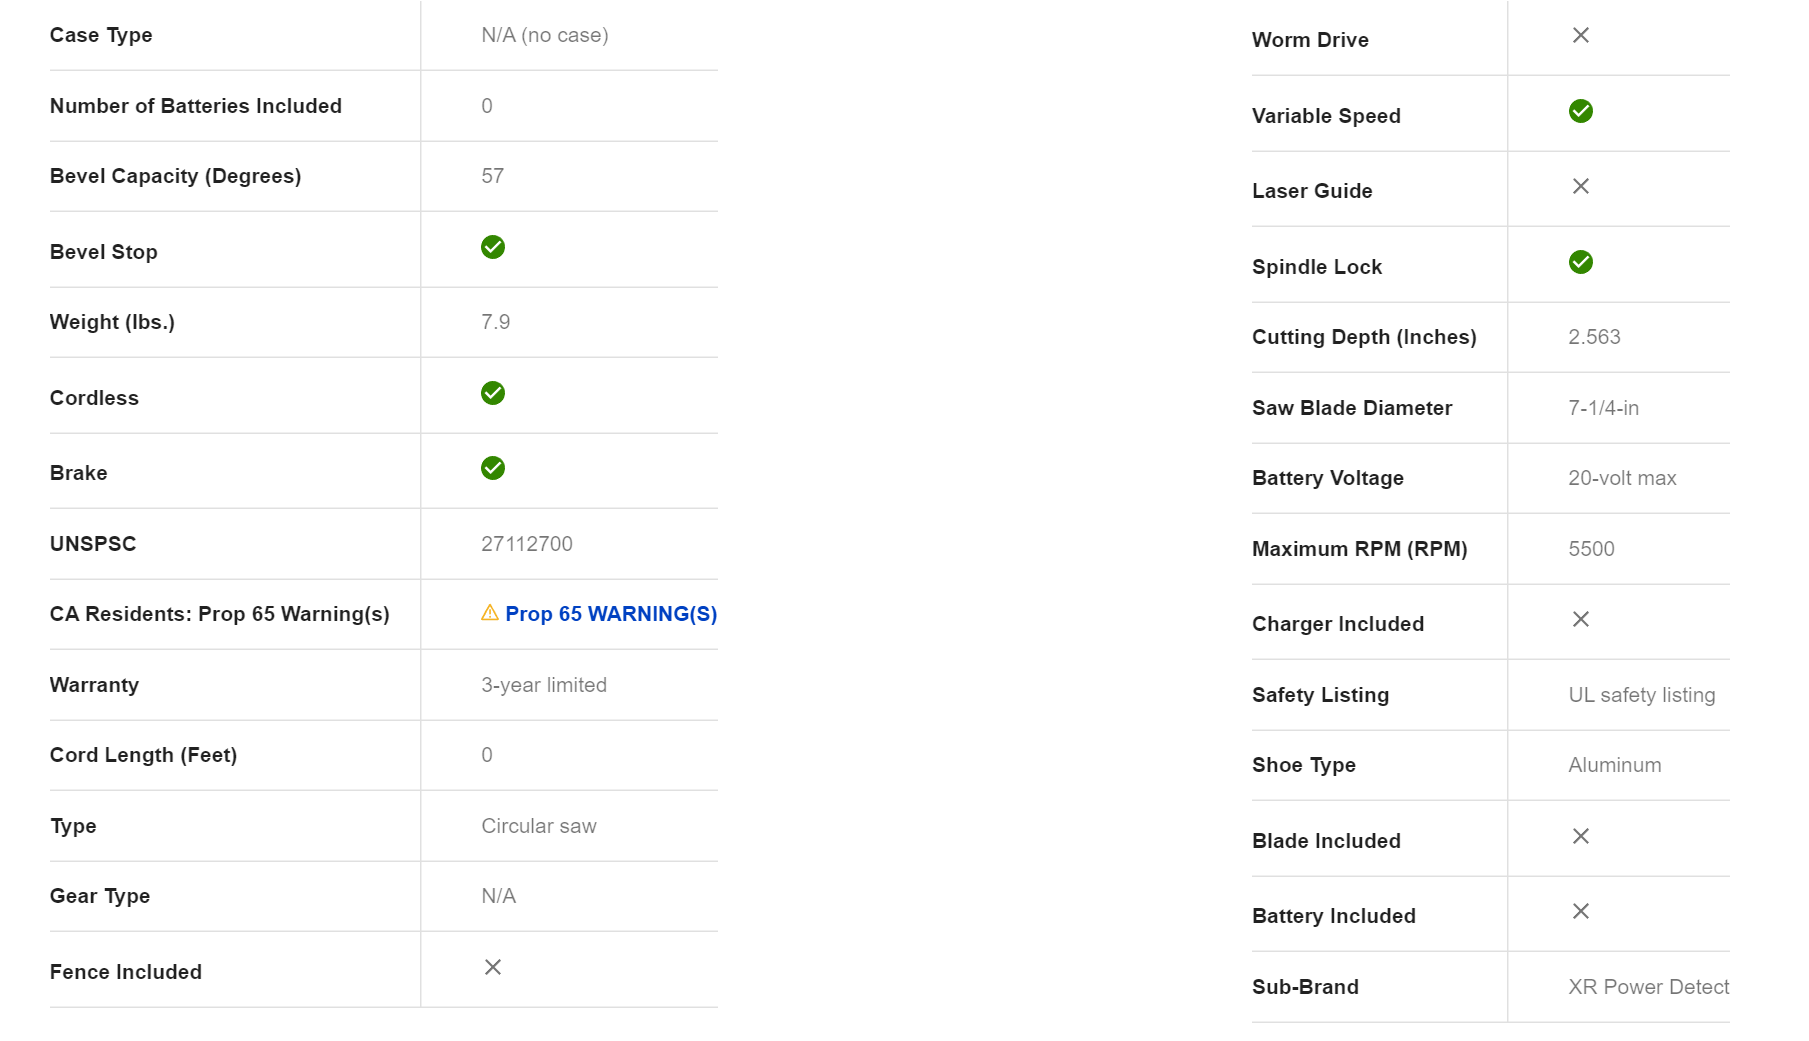Click the Variable Speed green checkmark

point(1580,111)
